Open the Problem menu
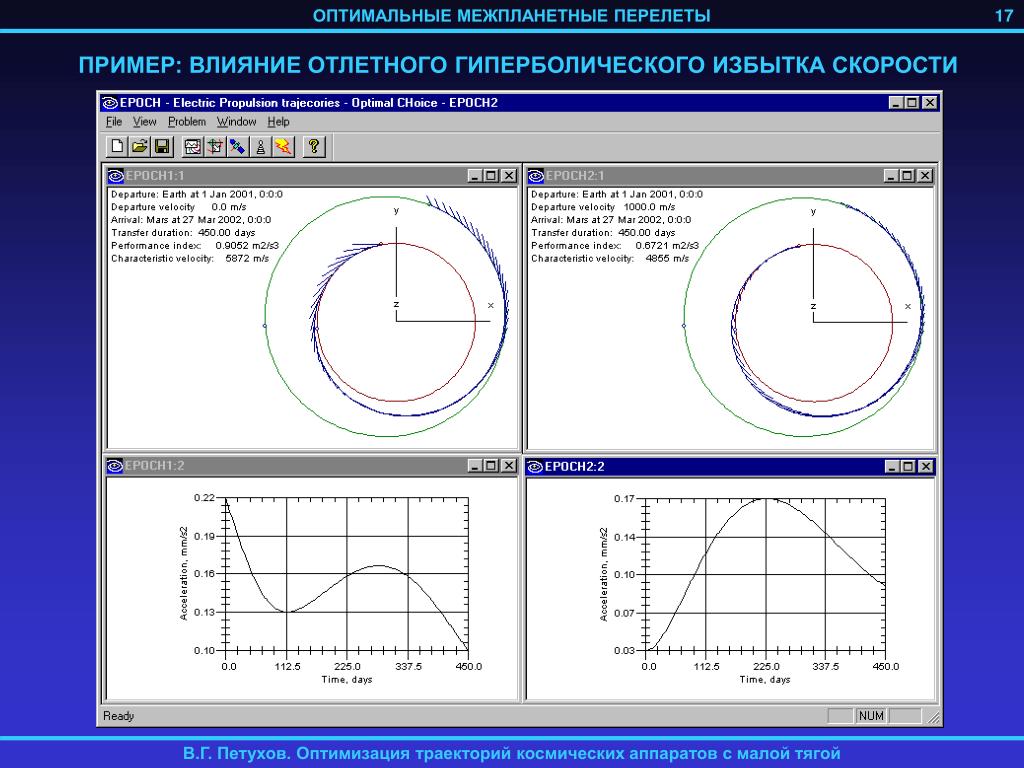 [187, 121]
